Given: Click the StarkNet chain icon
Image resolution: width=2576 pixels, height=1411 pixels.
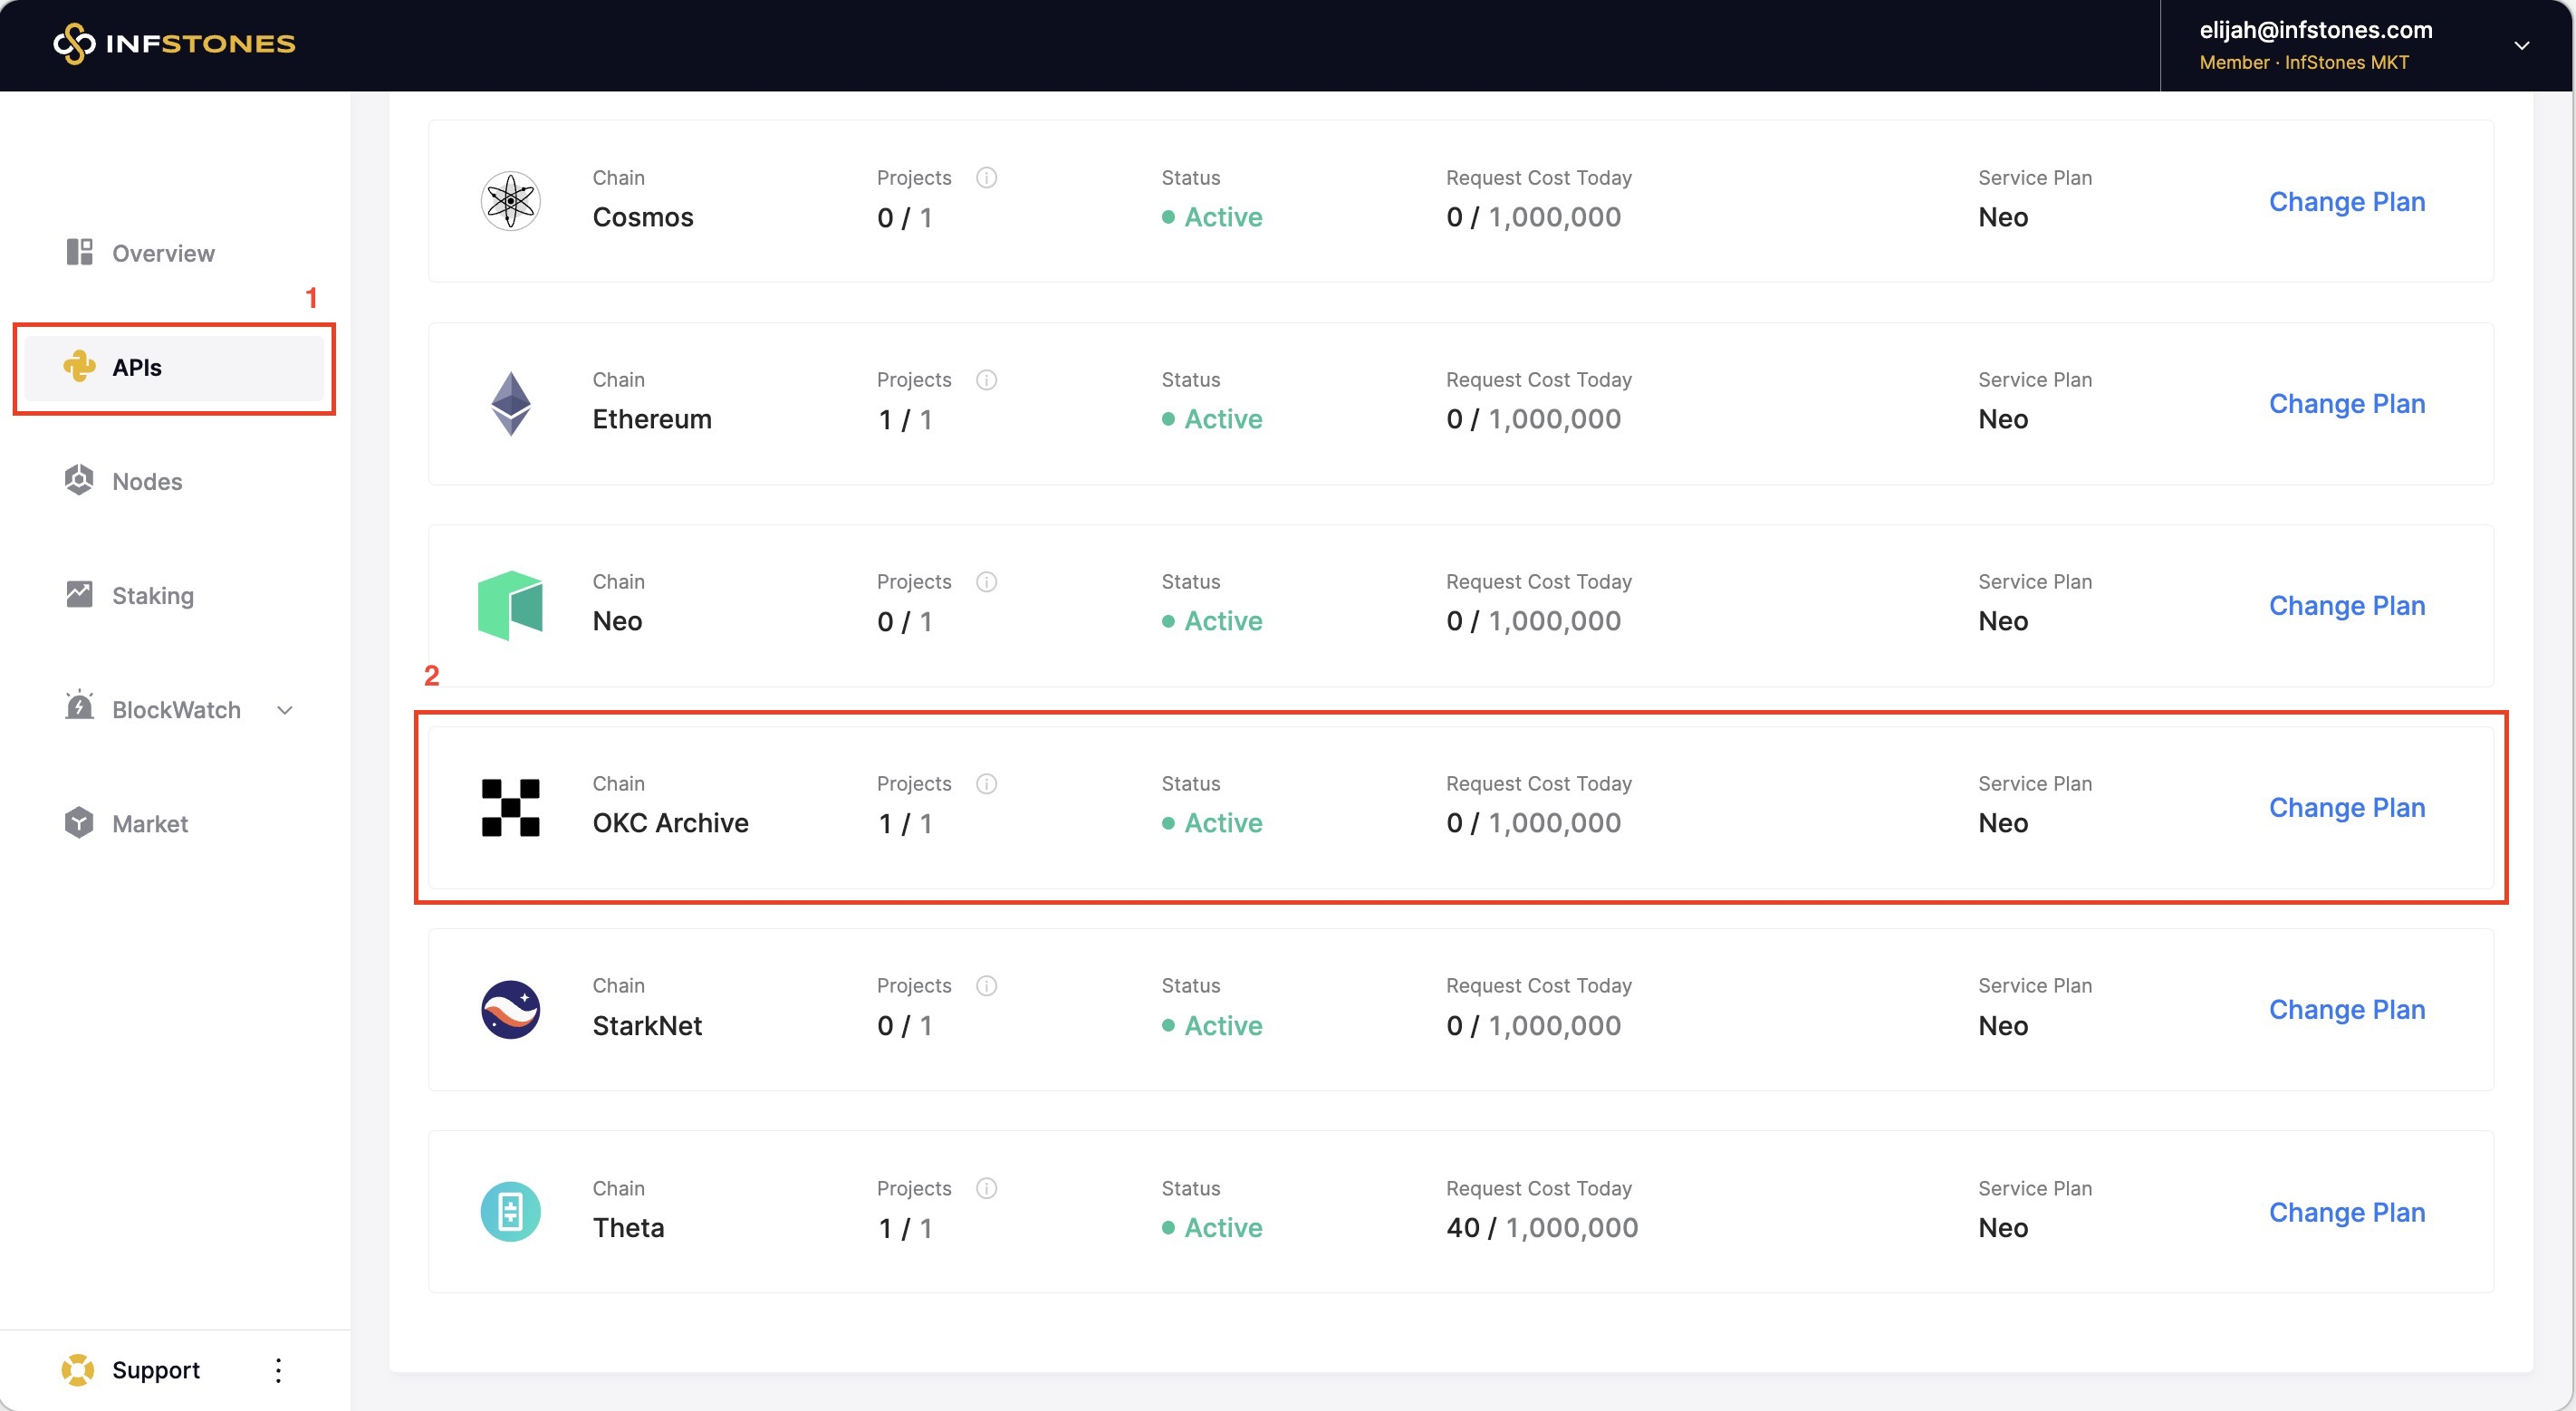Looking at the screenshot, I should click(510, 1009).
